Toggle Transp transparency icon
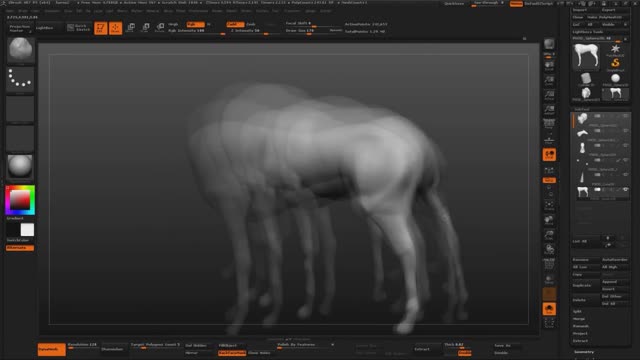 coord(549,280)
